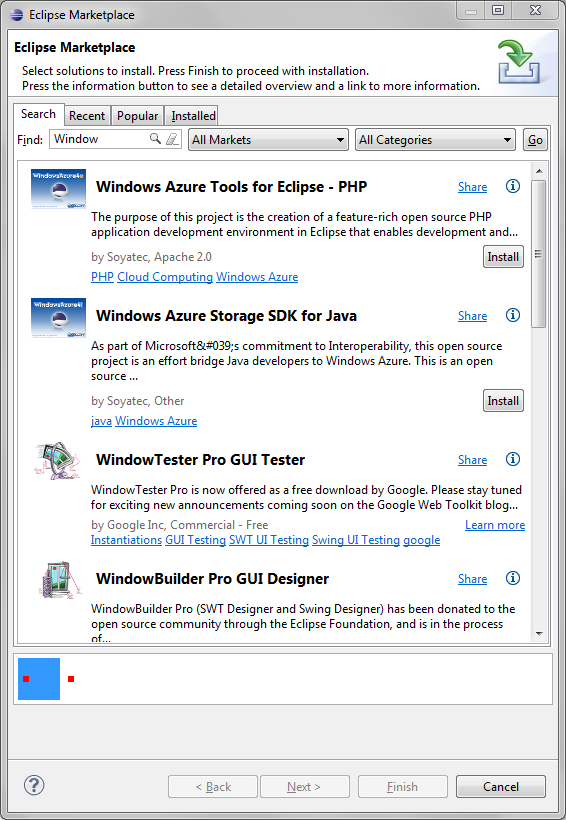
Task: Click Learn more link for WindowTester Pro
Action: [495, 525]
